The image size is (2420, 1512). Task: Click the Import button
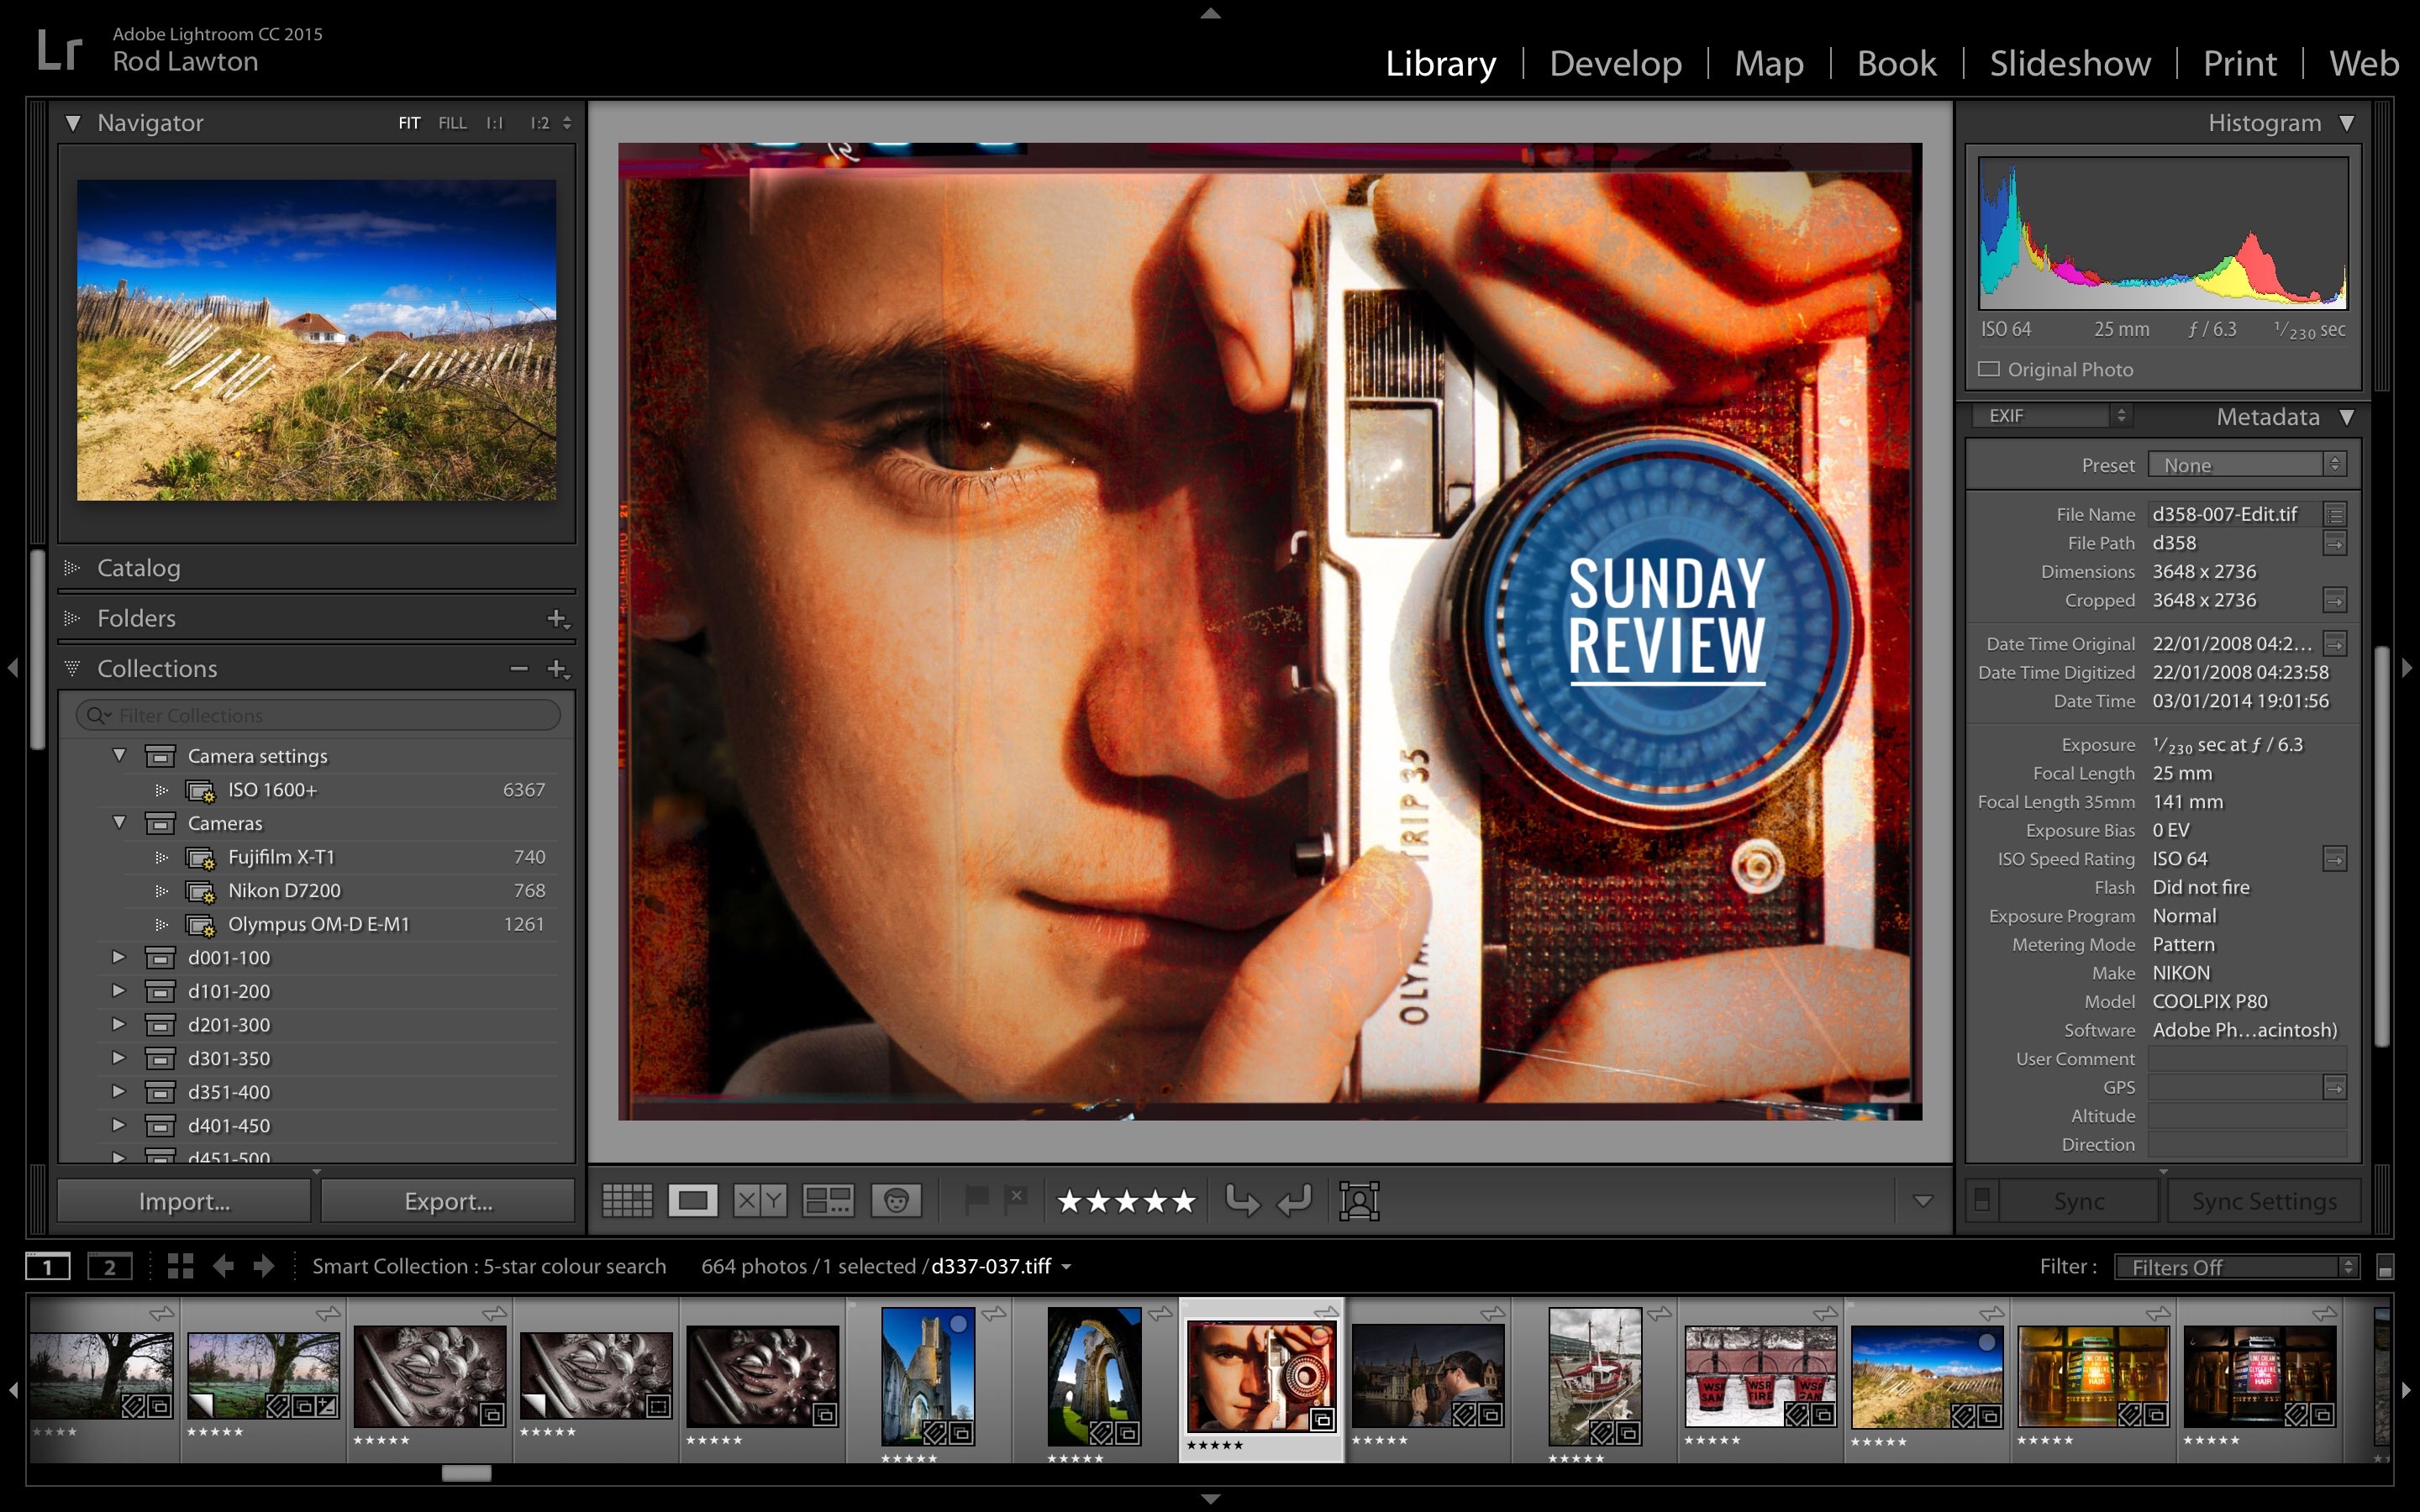pos(184,1201)
